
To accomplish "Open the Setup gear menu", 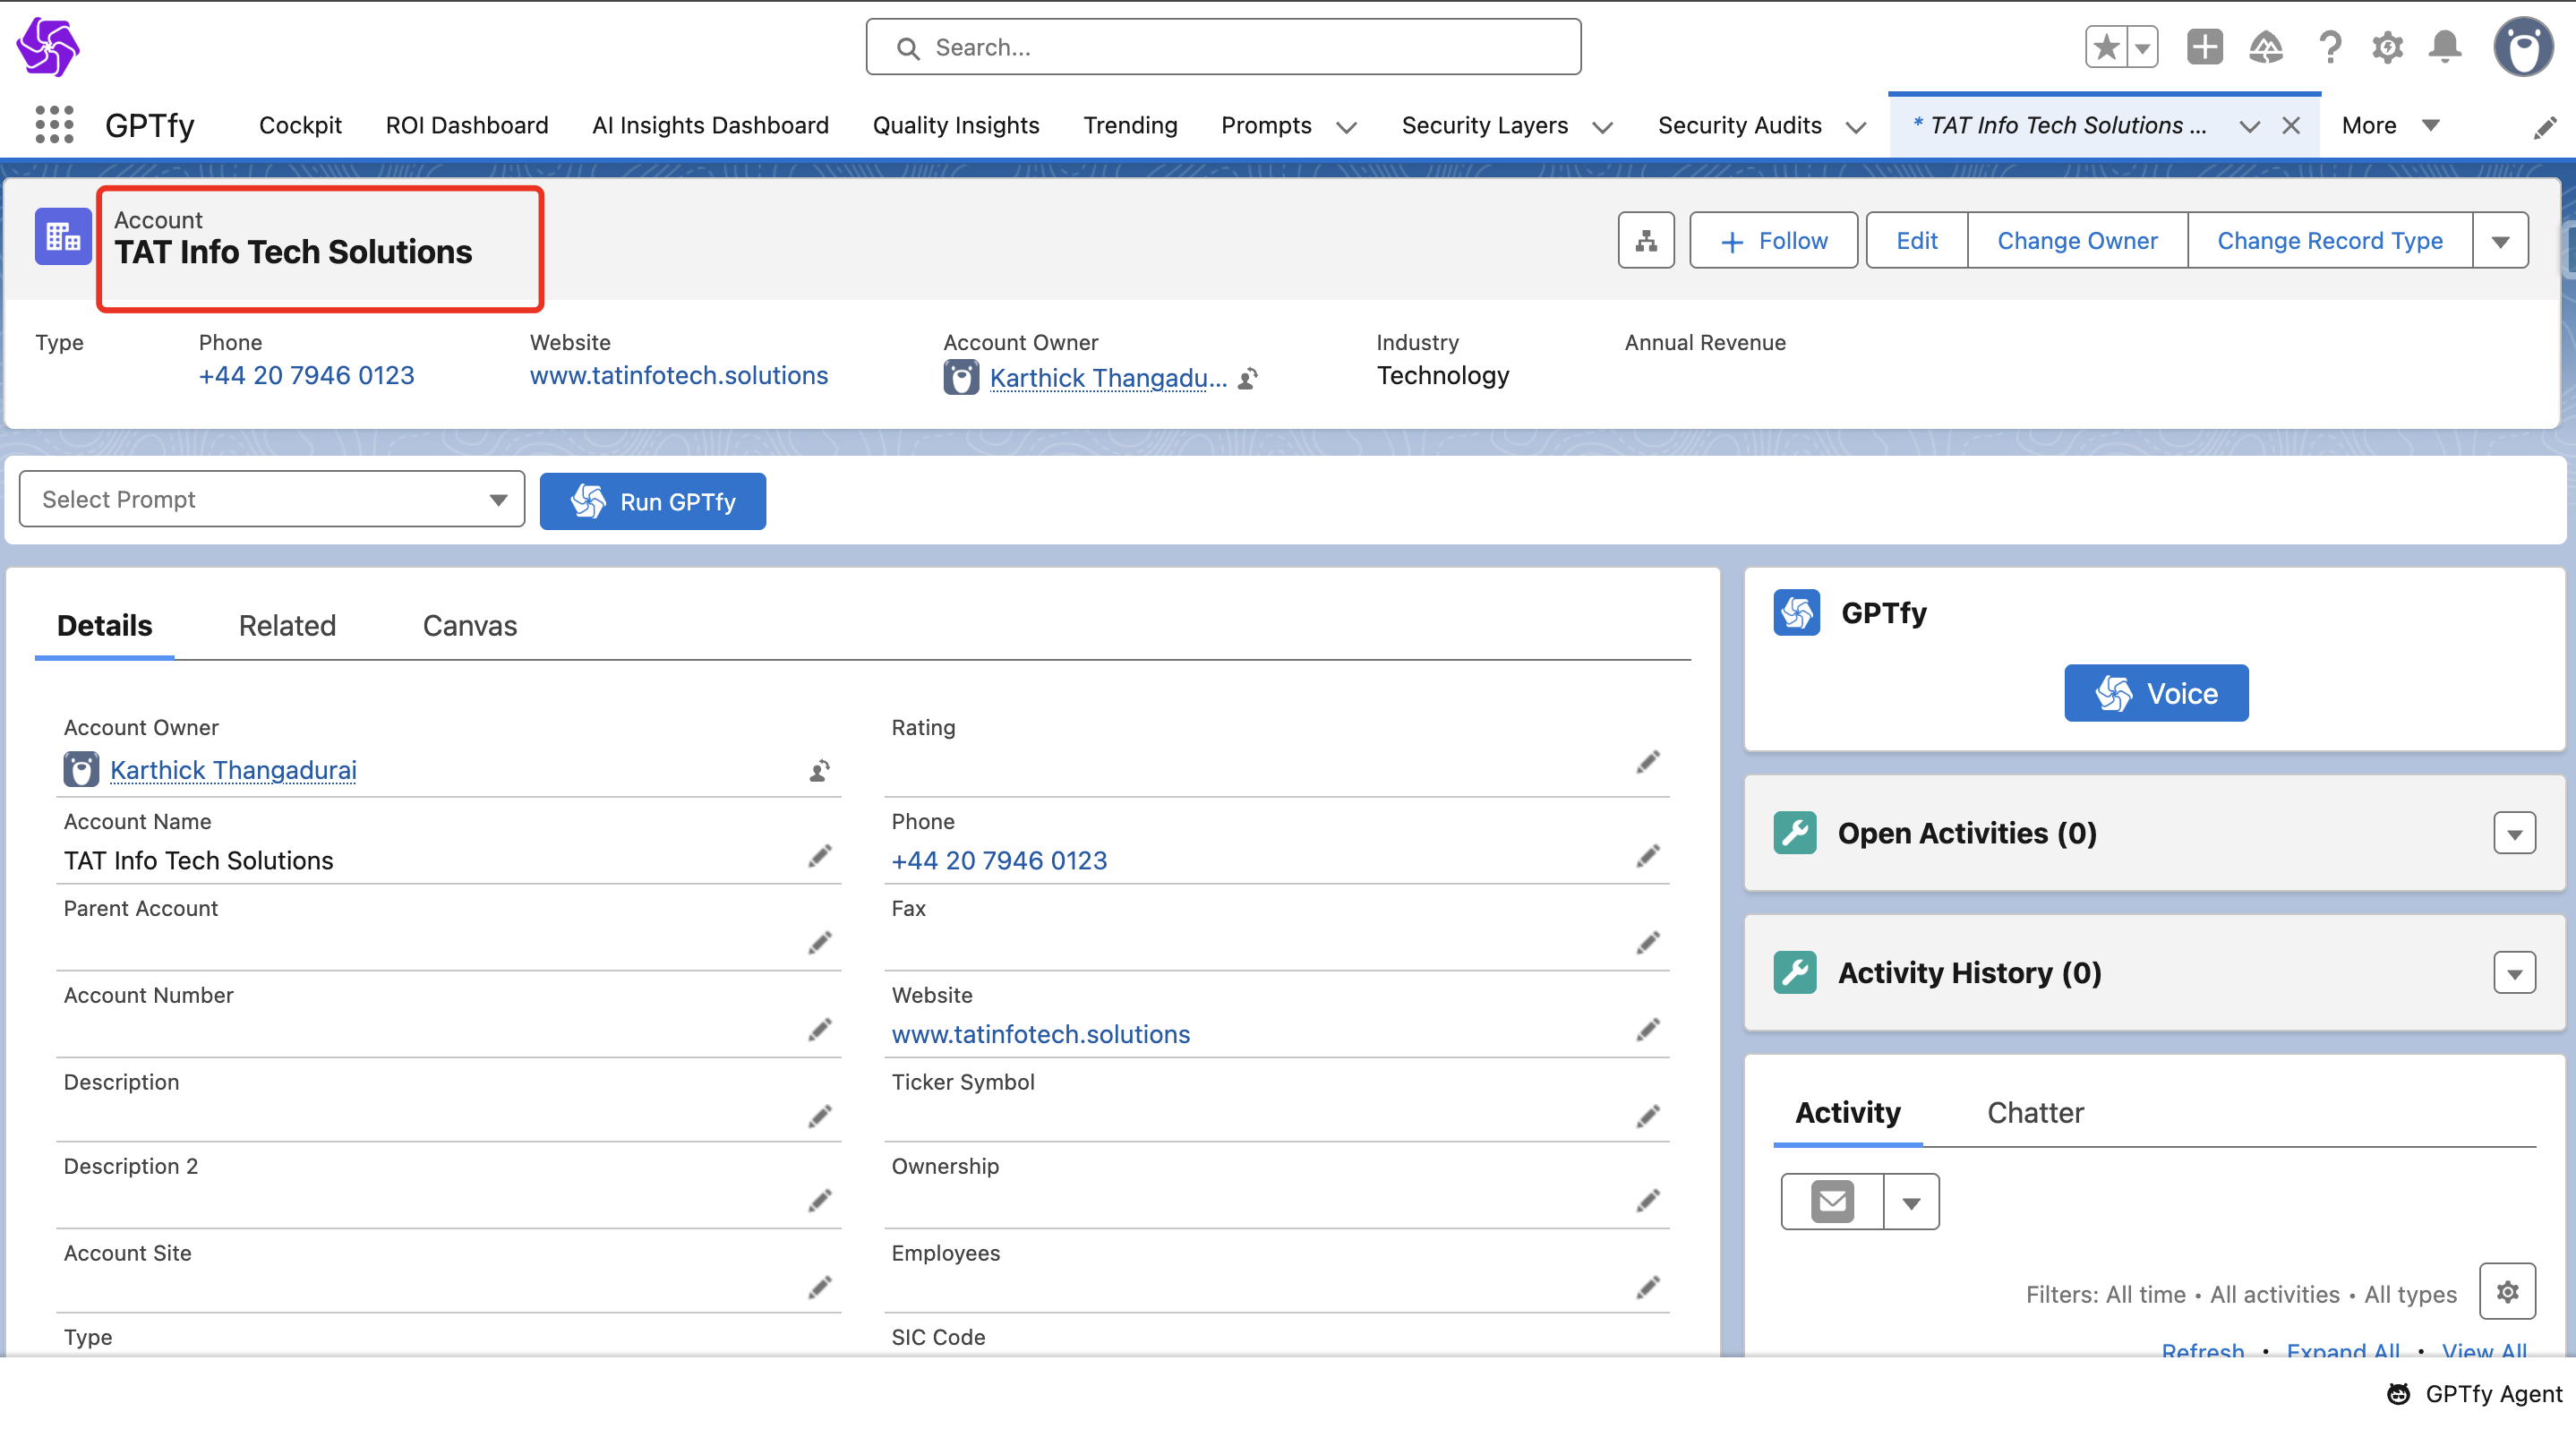I will pos(2387,47).
